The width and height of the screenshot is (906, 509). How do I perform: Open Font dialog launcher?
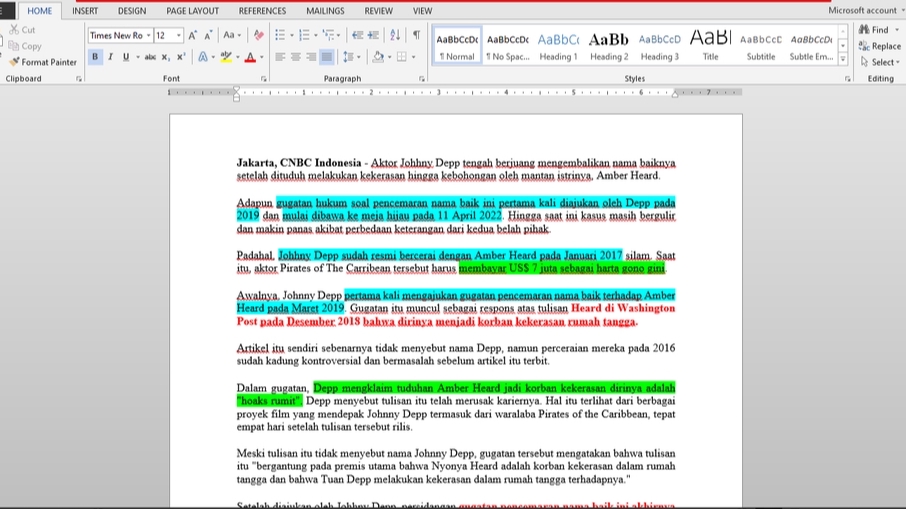263,79
